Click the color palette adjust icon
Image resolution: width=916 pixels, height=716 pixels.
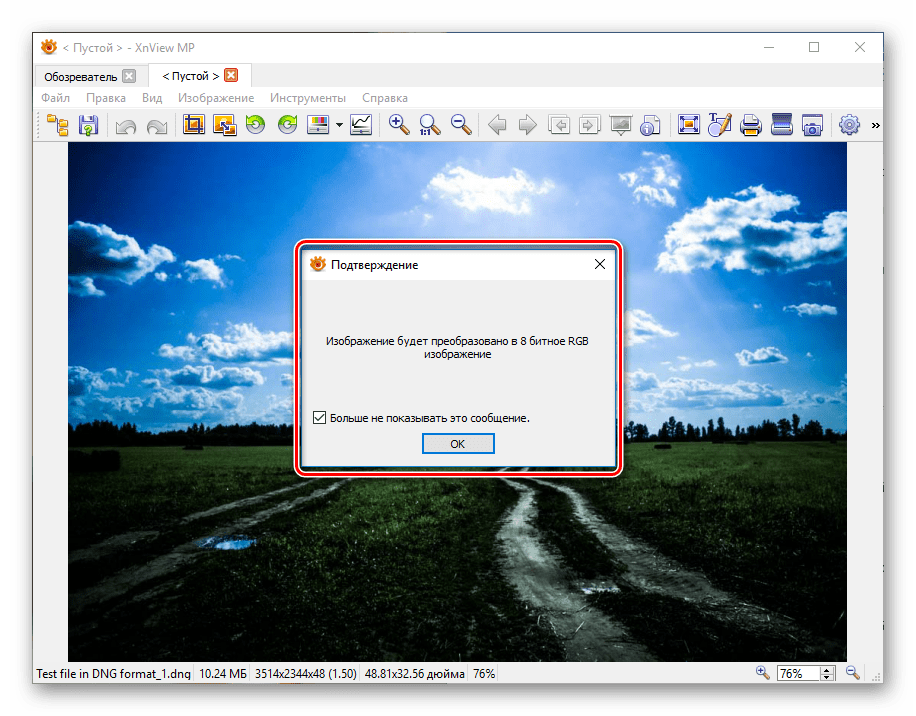point(318,124)
